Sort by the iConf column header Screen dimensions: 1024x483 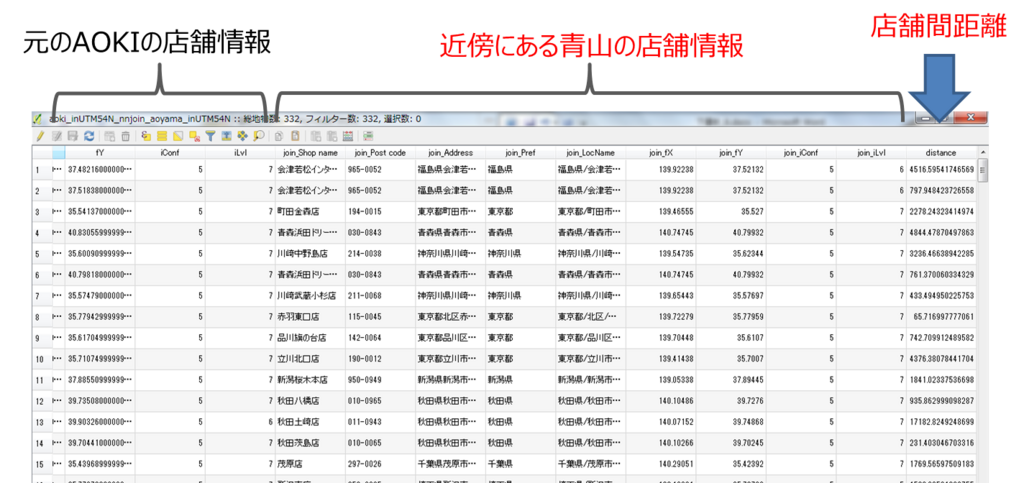click(170, 153)
